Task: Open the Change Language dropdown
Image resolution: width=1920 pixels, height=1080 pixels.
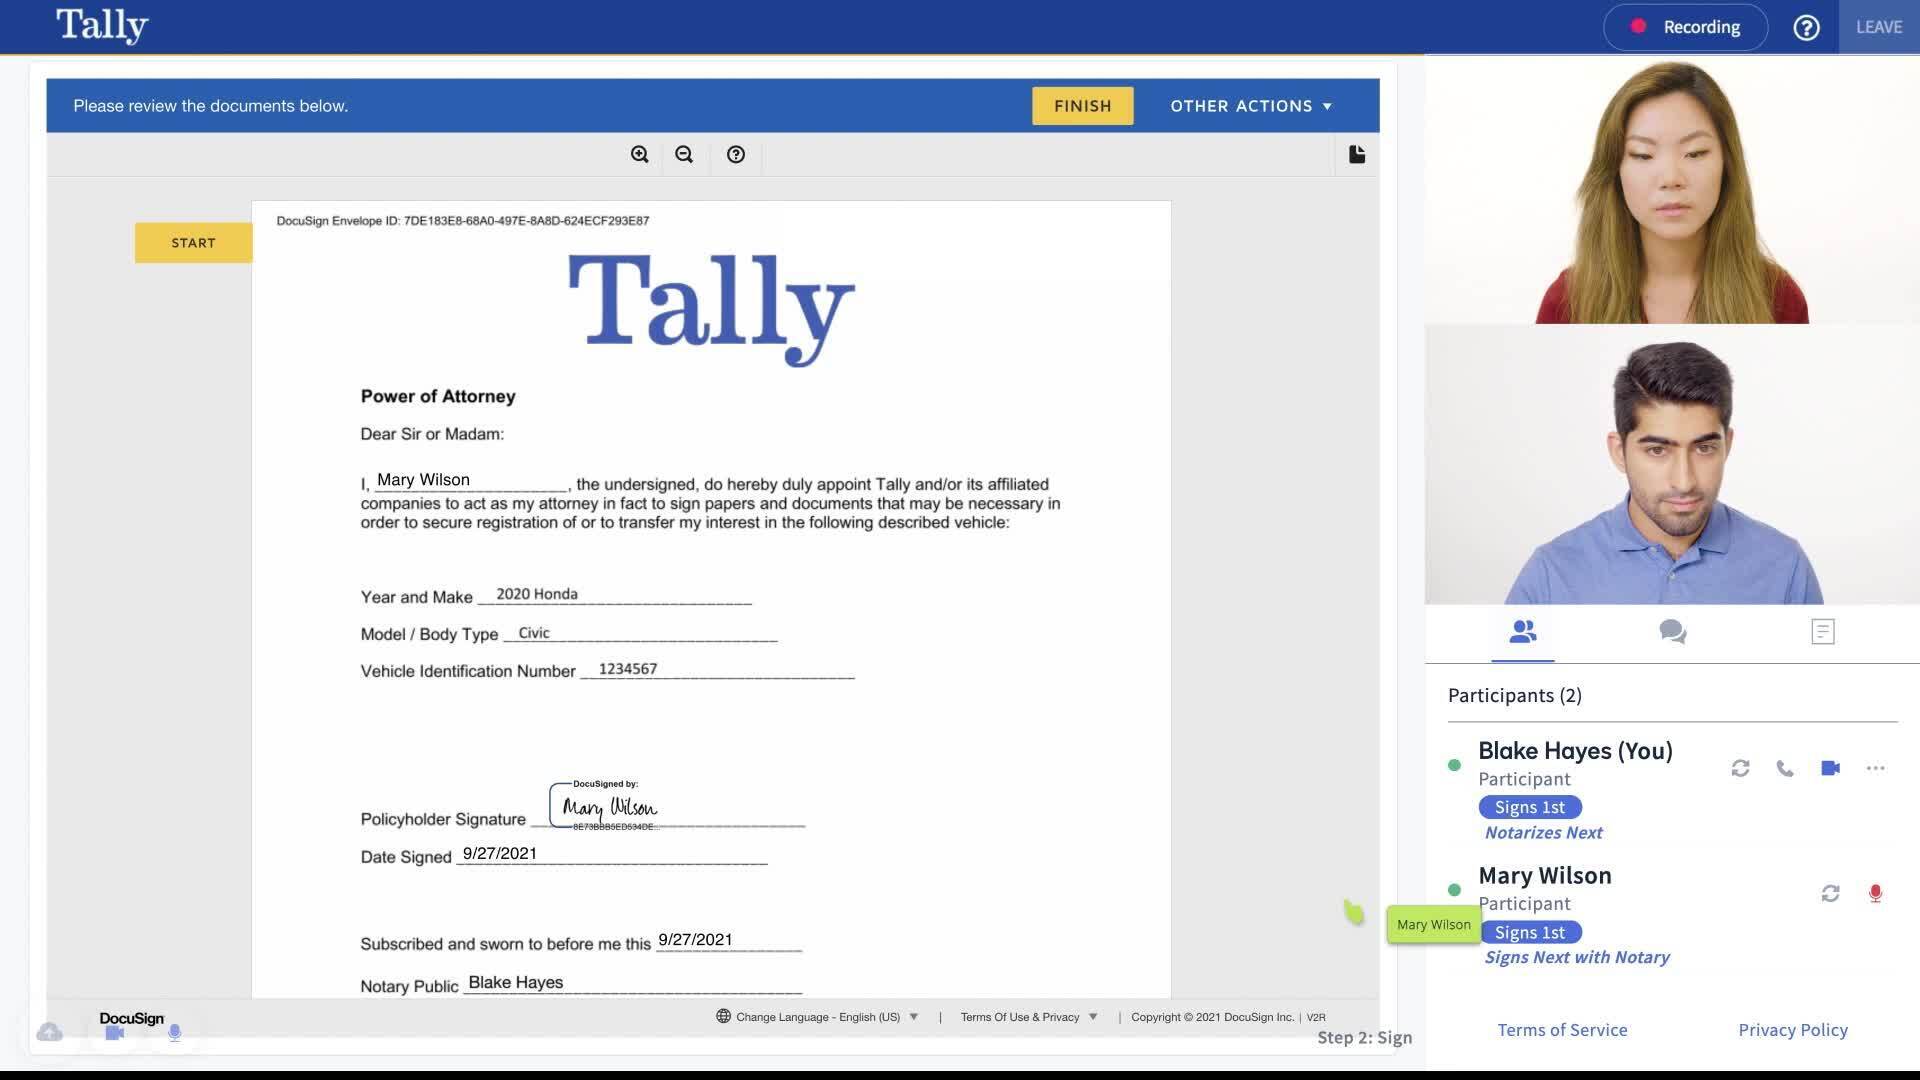Action: coord(818,1017)
